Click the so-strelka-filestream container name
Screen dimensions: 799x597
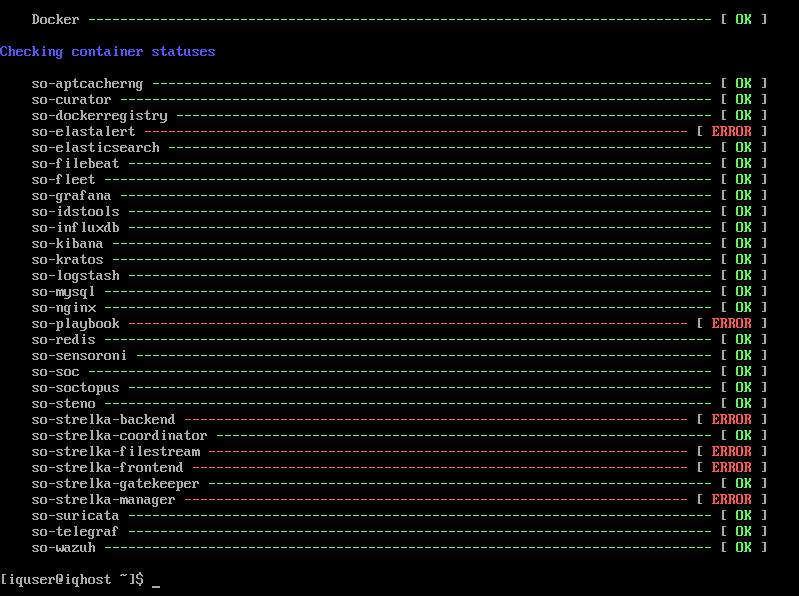pos(115,452)
